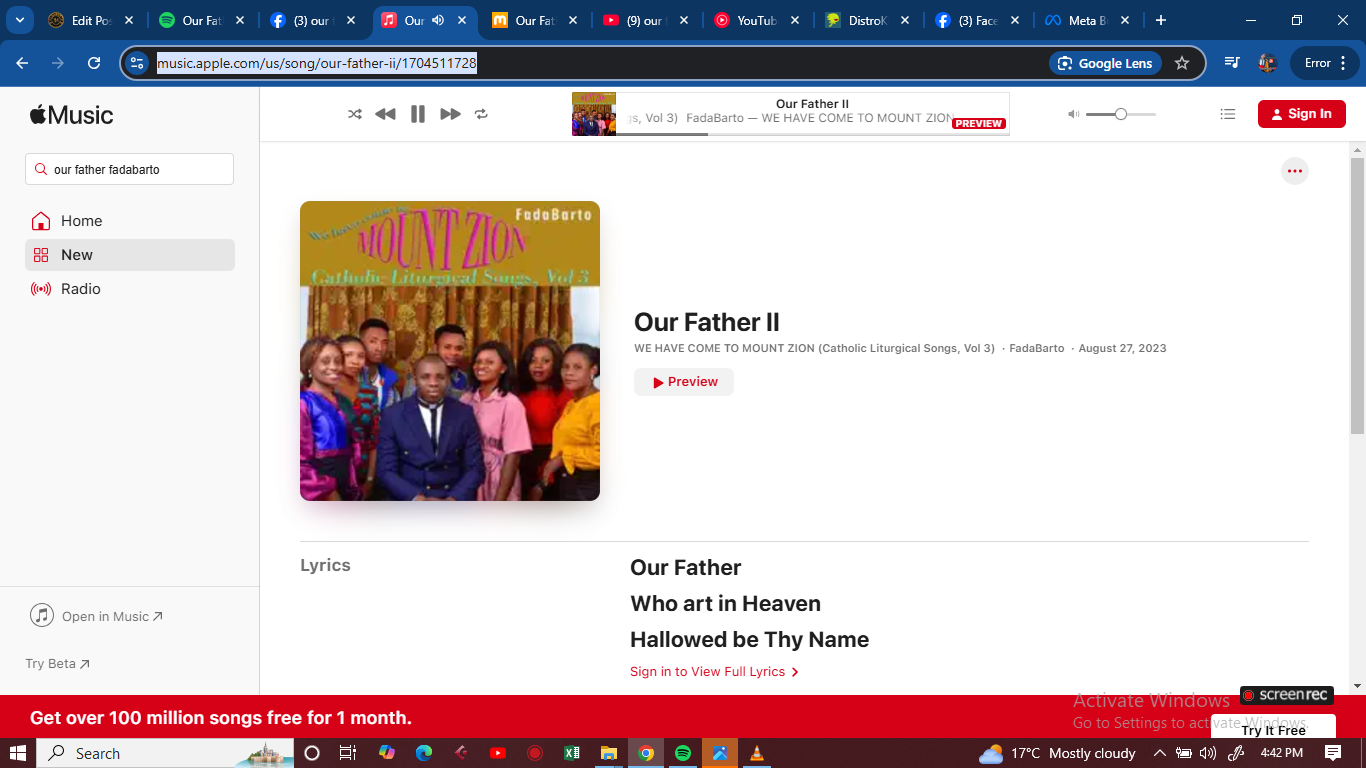
Task: Switch to the Meta Business tab
Action: 1086,20
